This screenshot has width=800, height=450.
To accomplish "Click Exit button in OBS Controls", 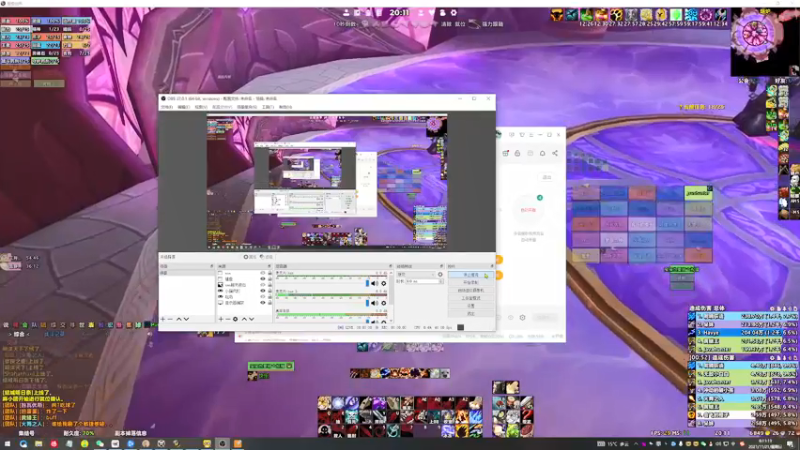I will click(x=470, y=313).
